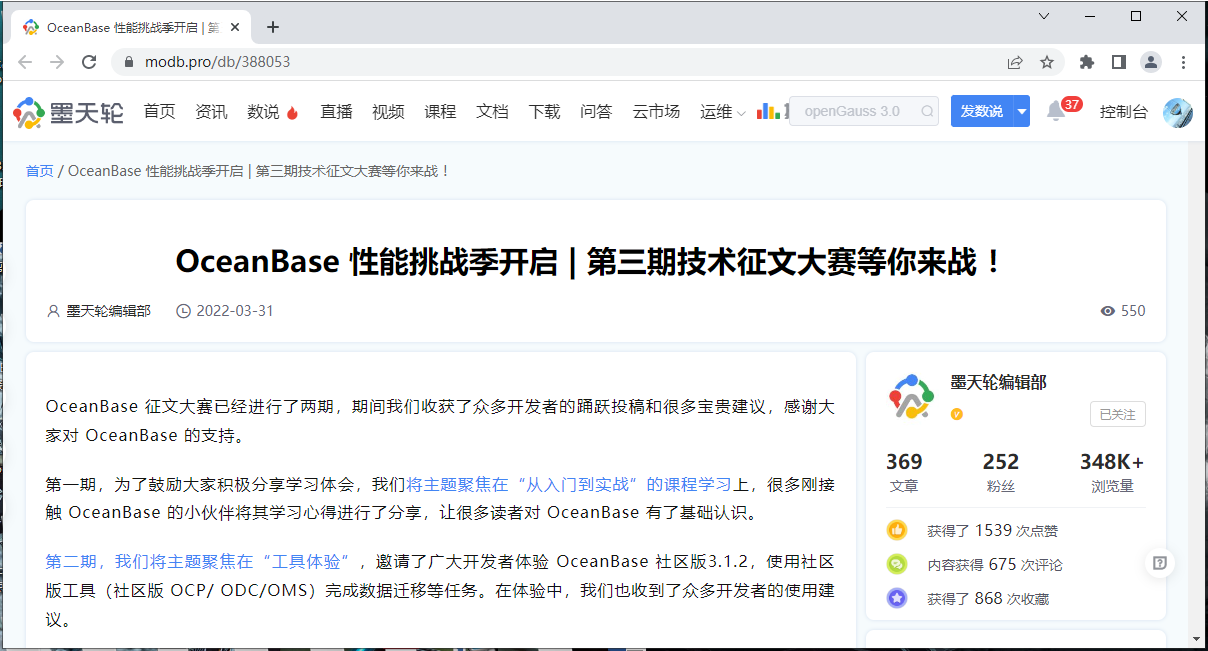
Task: Expand the 发数说 dropdown arrow
Action: click(1021, 111)
